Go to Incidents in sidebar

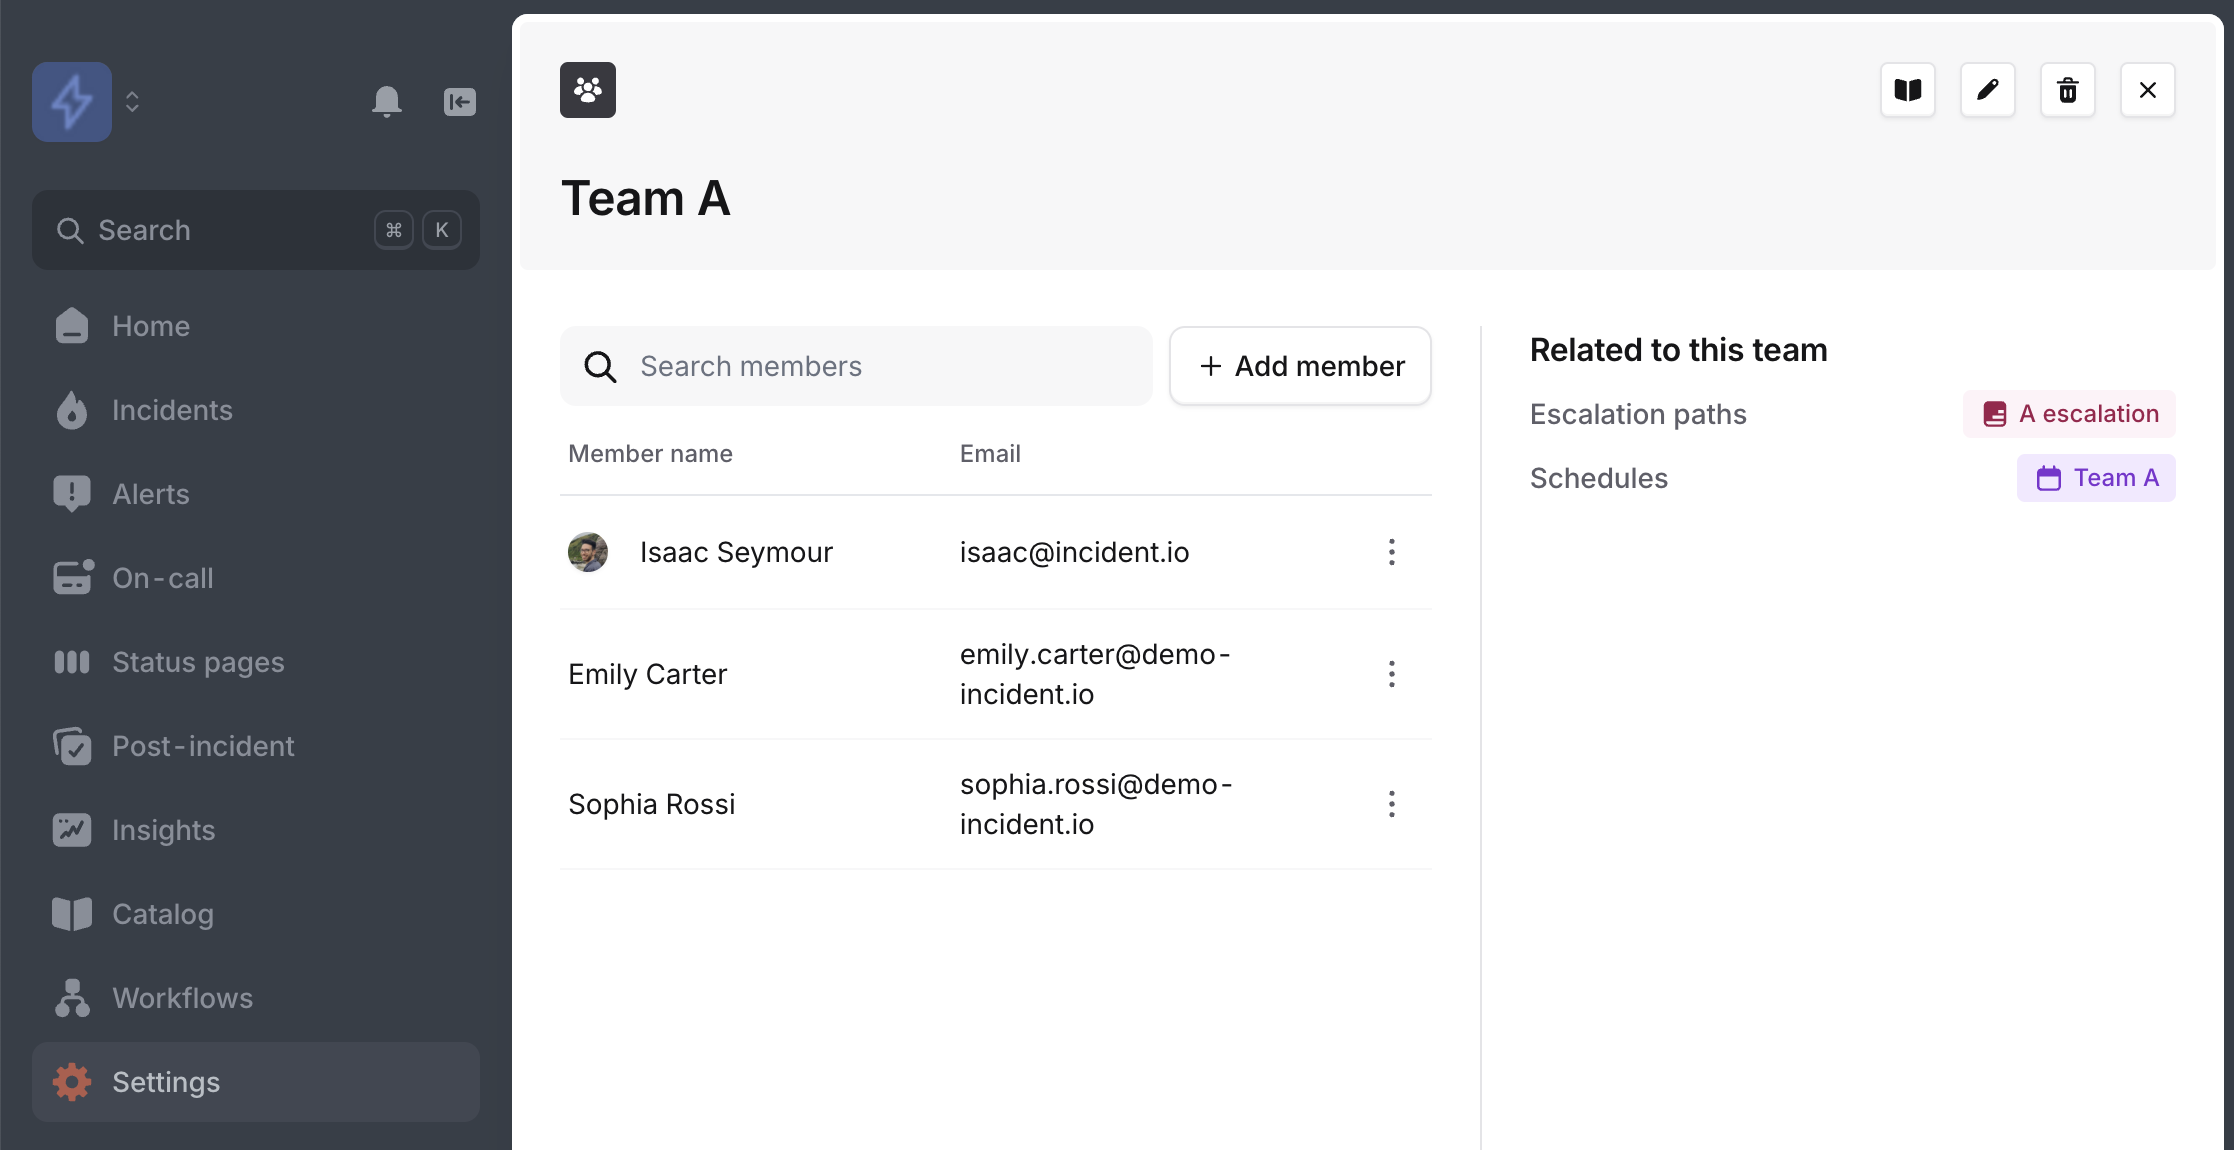pyautogui.click(x=171, y=410)
